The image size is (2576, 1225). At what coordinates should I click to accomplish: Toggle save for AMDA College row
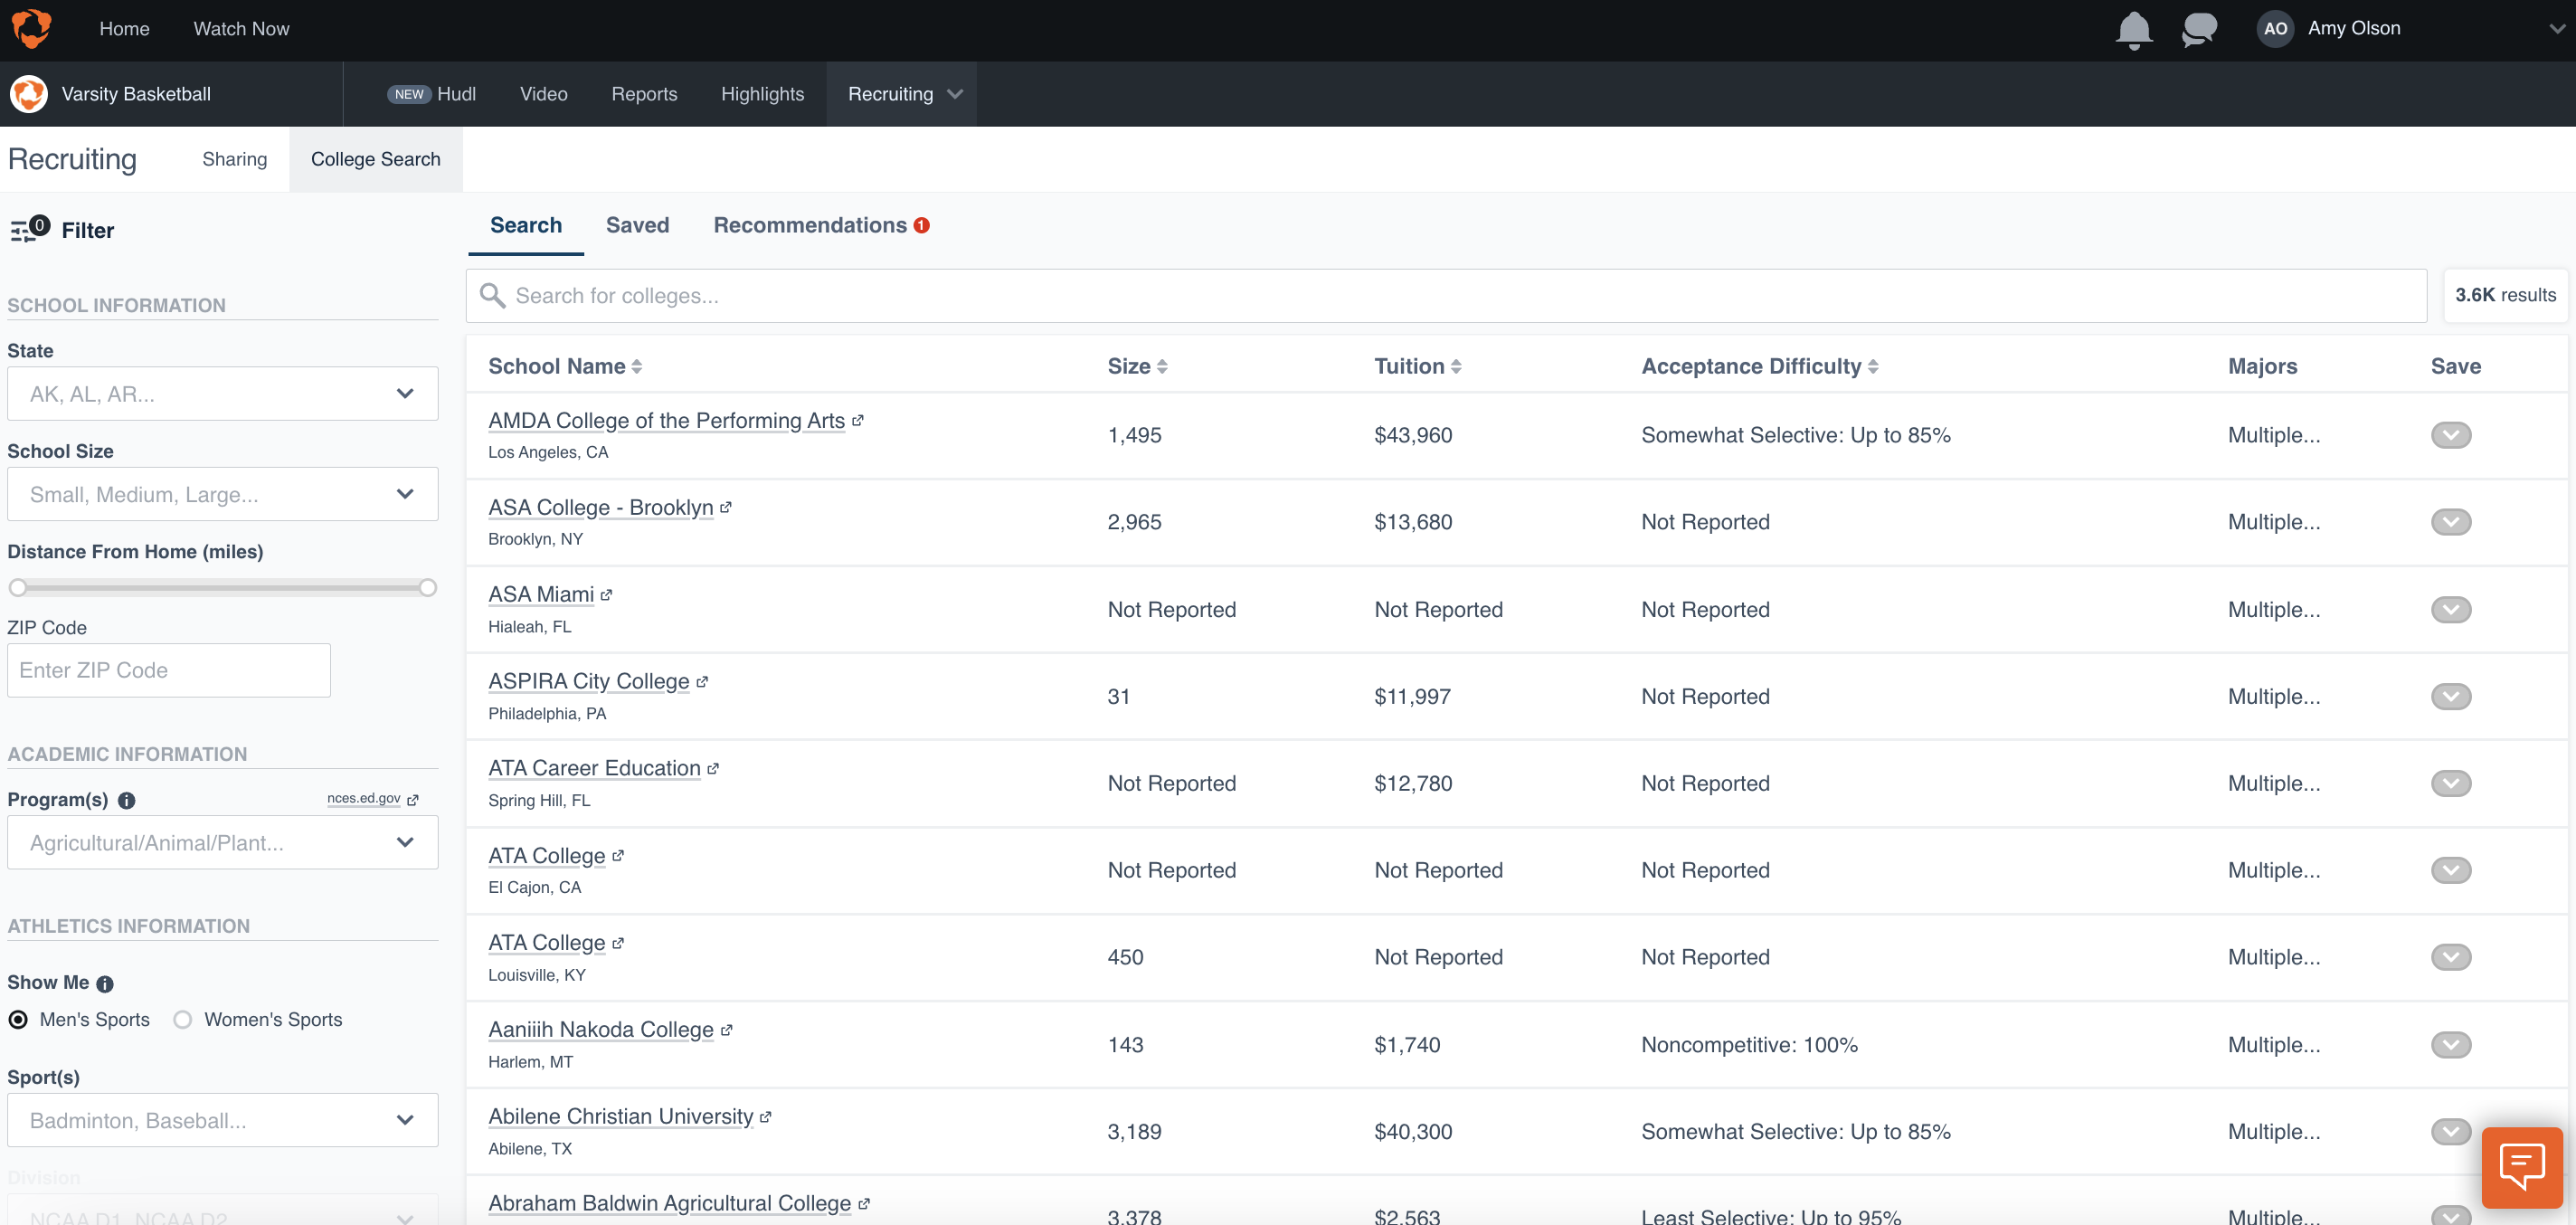2450,435
